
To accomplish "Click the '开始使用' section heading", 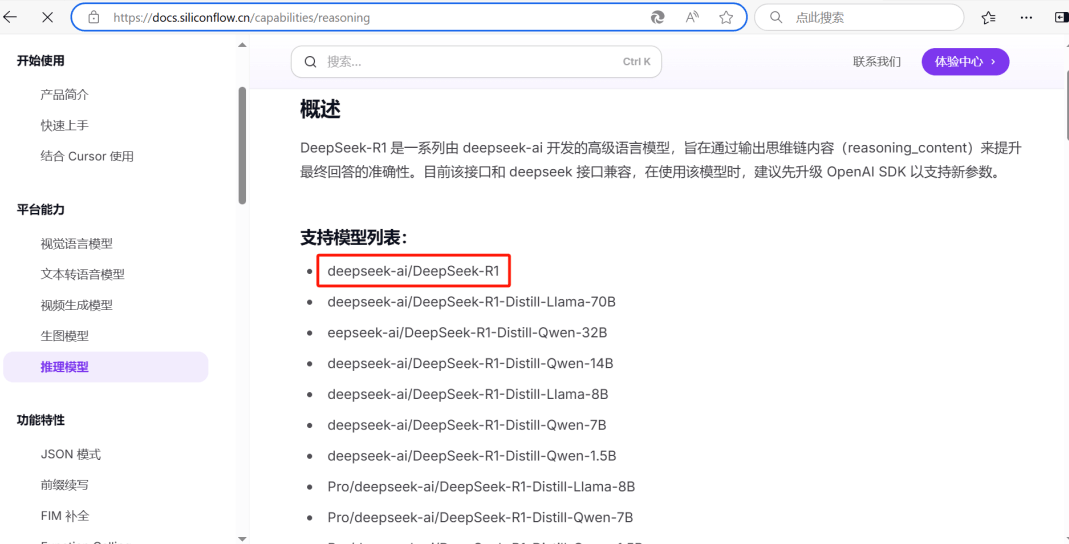I will [41, 61].
